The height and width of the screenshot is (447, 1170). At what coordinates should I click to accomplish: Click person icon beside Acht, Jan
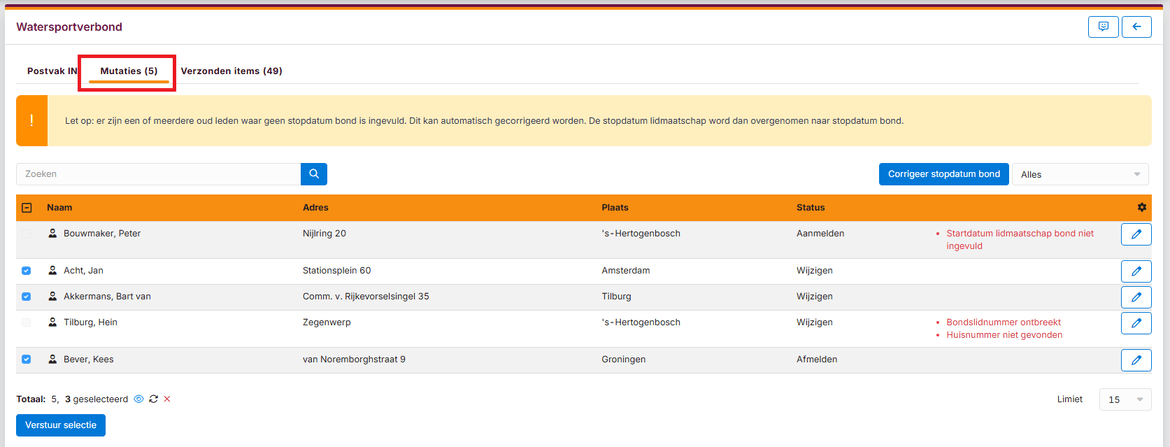click(x=53, y=271)
